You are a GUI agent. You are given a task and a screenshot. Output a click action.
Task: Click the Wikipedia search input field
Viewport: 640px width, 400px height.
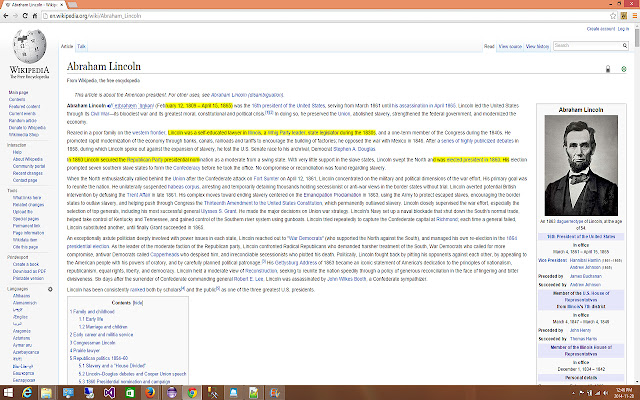[587, 46]
